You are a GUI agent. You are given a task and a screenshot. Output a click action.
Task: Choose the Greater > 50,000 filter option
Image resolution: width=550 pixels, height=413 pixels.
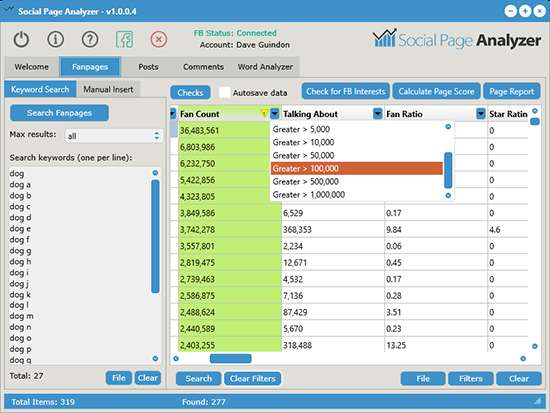pos(357,155)
